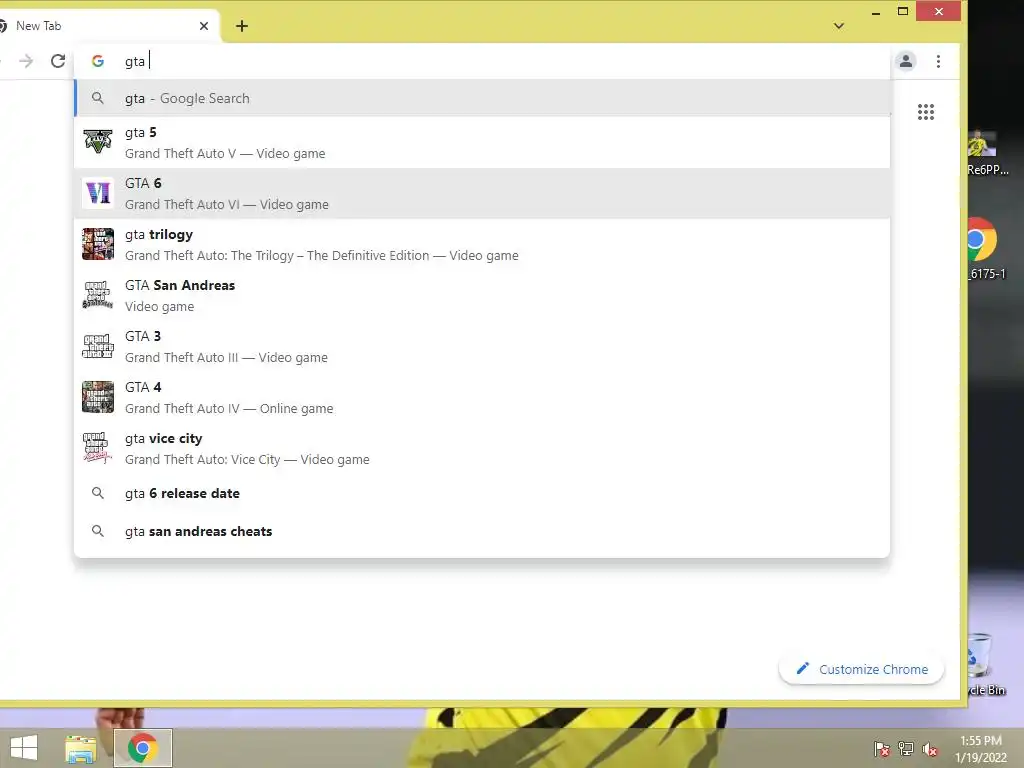1024x768 pixels.
Task: Click search icon beside 'gta san andreas cheats'
Action: (x=98, y=531)
